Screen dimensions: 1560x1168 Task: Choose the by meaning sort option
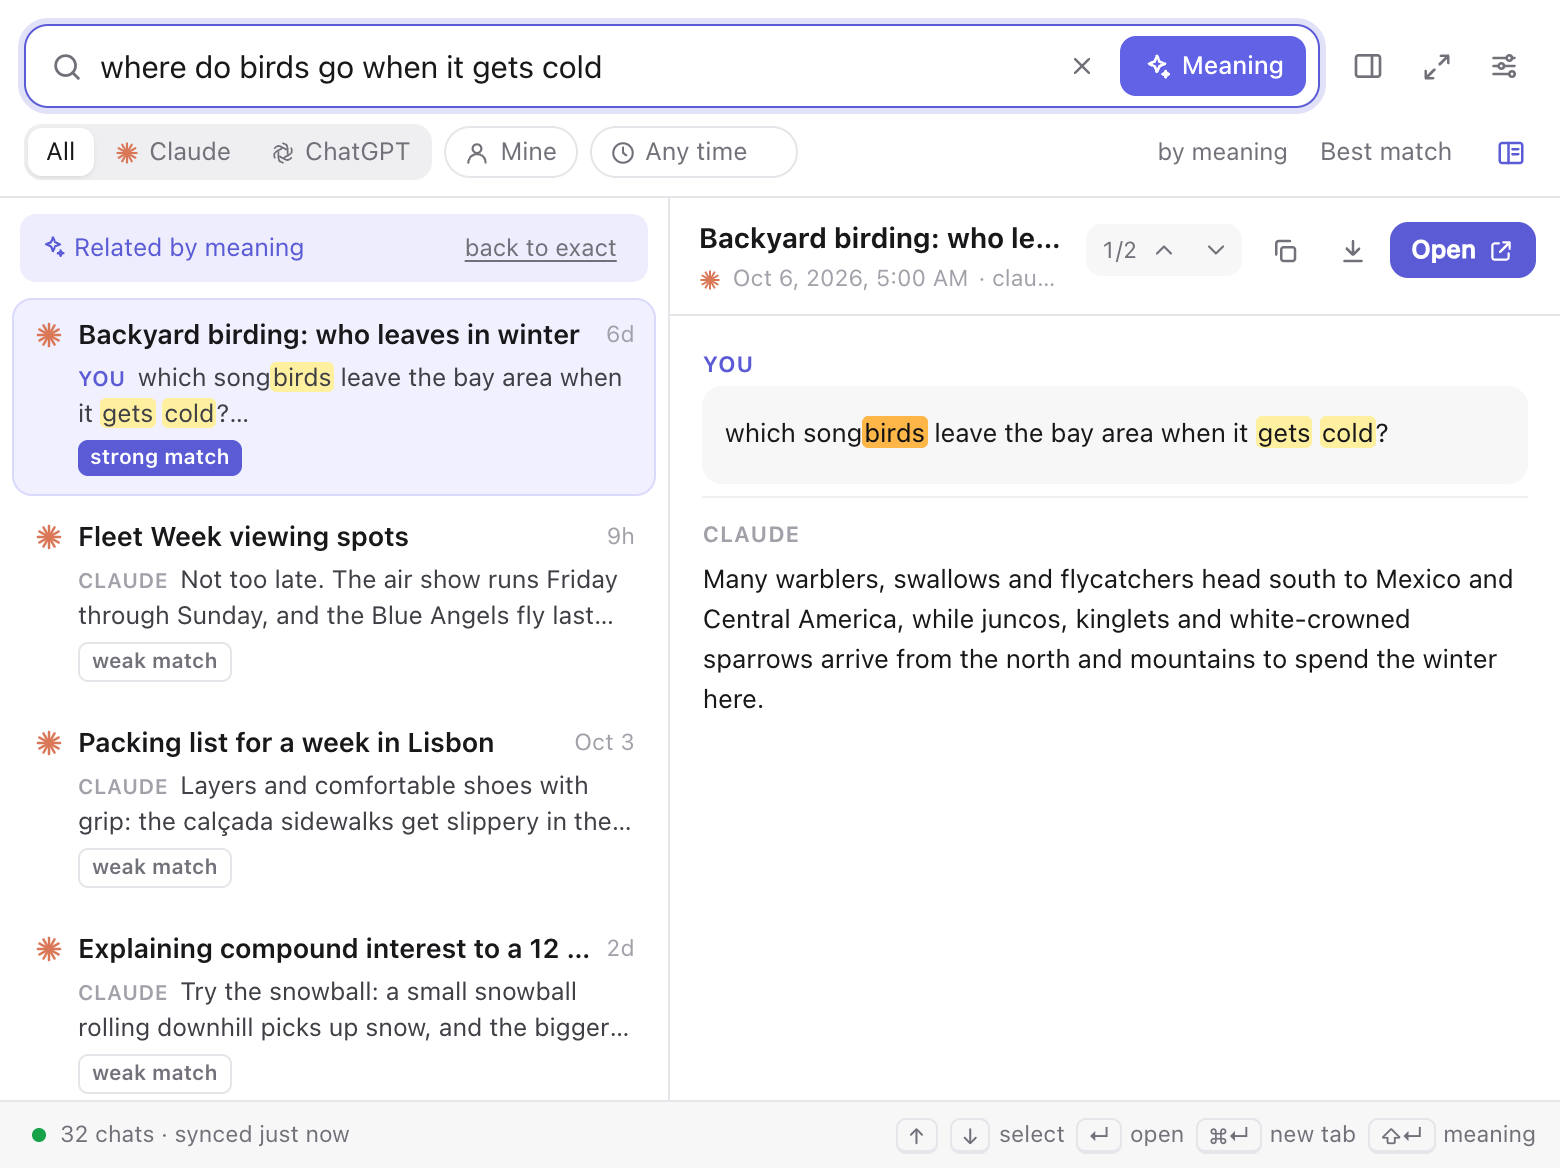click(1222, 152)
